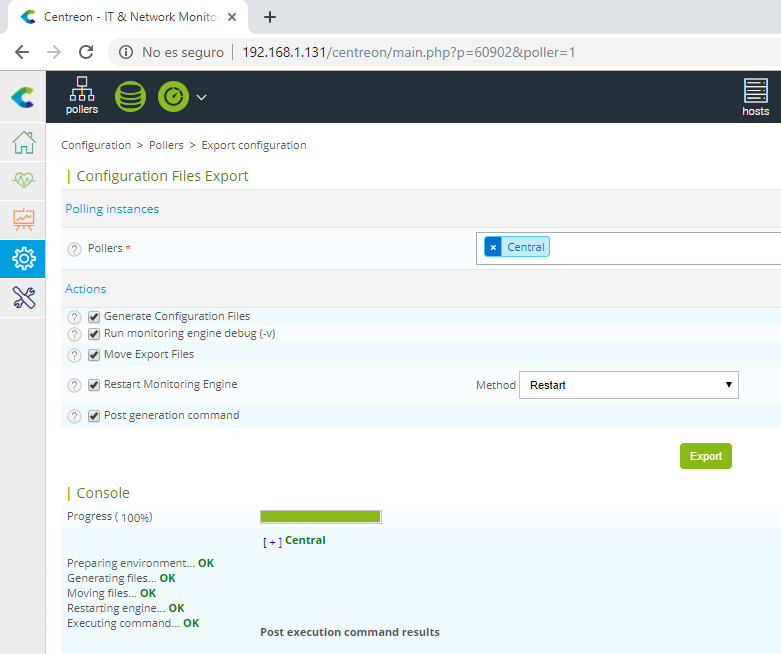781x654 pixels.
Task: Click 'Executing command... OK' status line
Action: point(133,623)
